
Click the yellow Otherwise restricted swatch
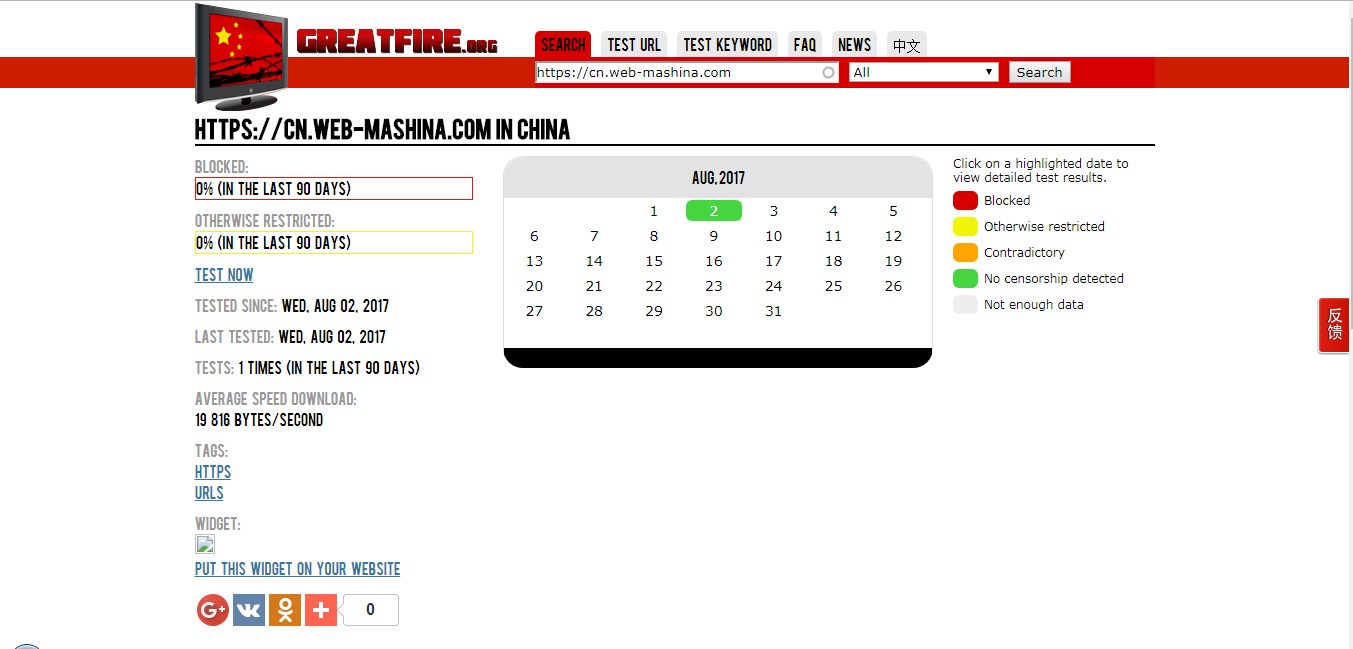[965, 226]
